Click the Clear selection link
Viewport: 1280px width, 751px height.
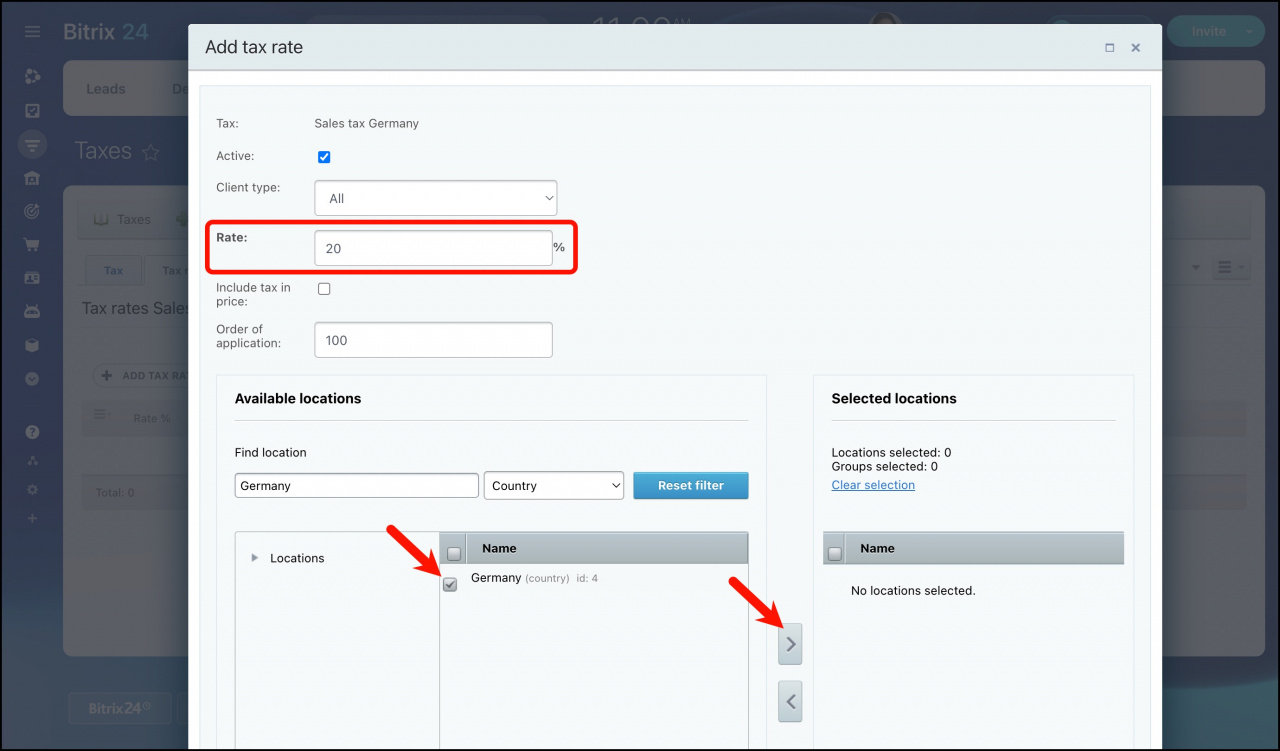(x=873, y=485)
